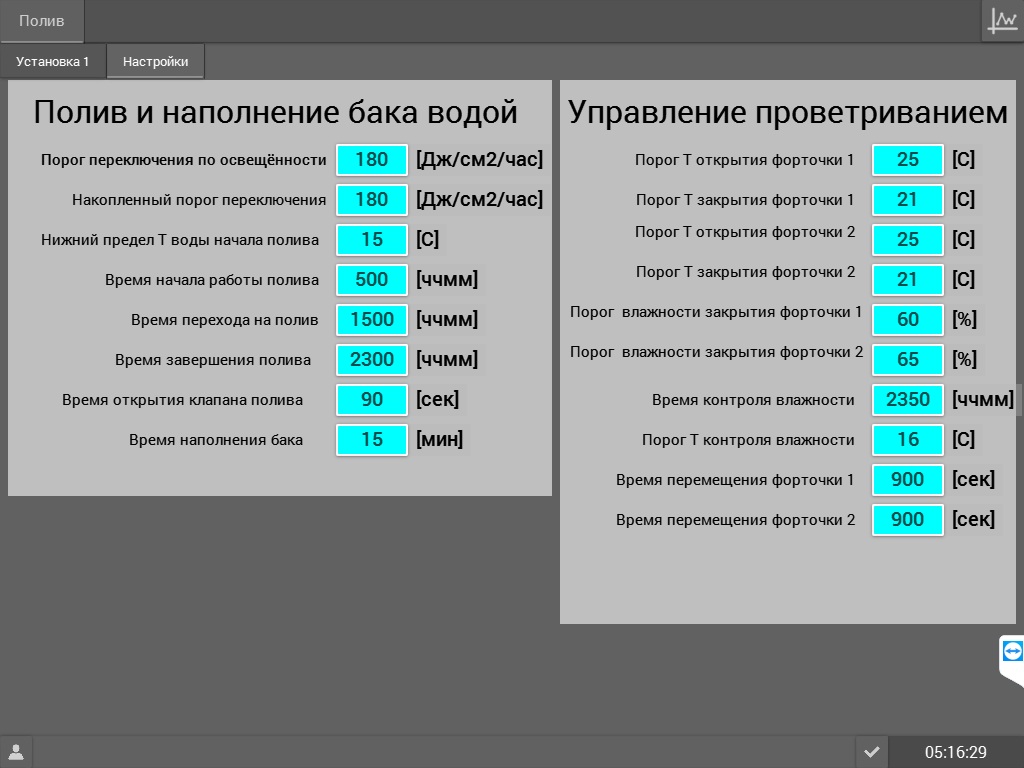Select Время контроля влажности field
1024x768 pixels.
pyautogui.click(x=907, y=400)
